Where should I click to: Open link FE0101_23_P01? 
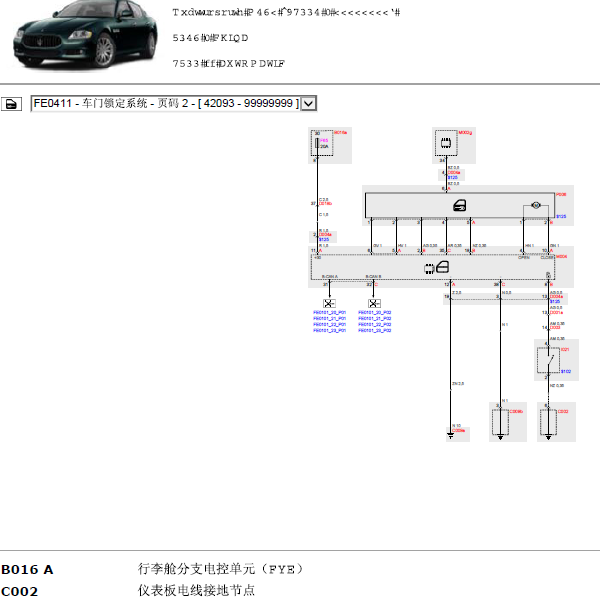coord(330,331)
